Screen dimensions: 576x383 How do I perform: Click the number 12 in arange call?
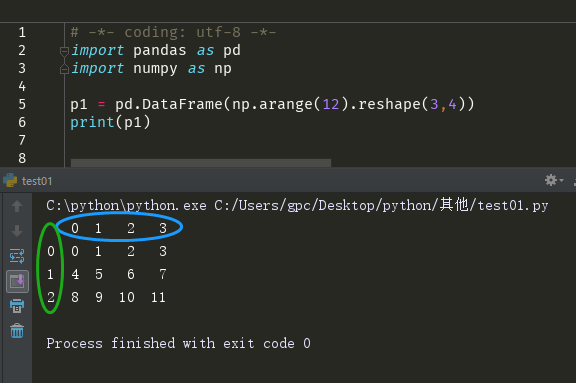pos(331,104)
